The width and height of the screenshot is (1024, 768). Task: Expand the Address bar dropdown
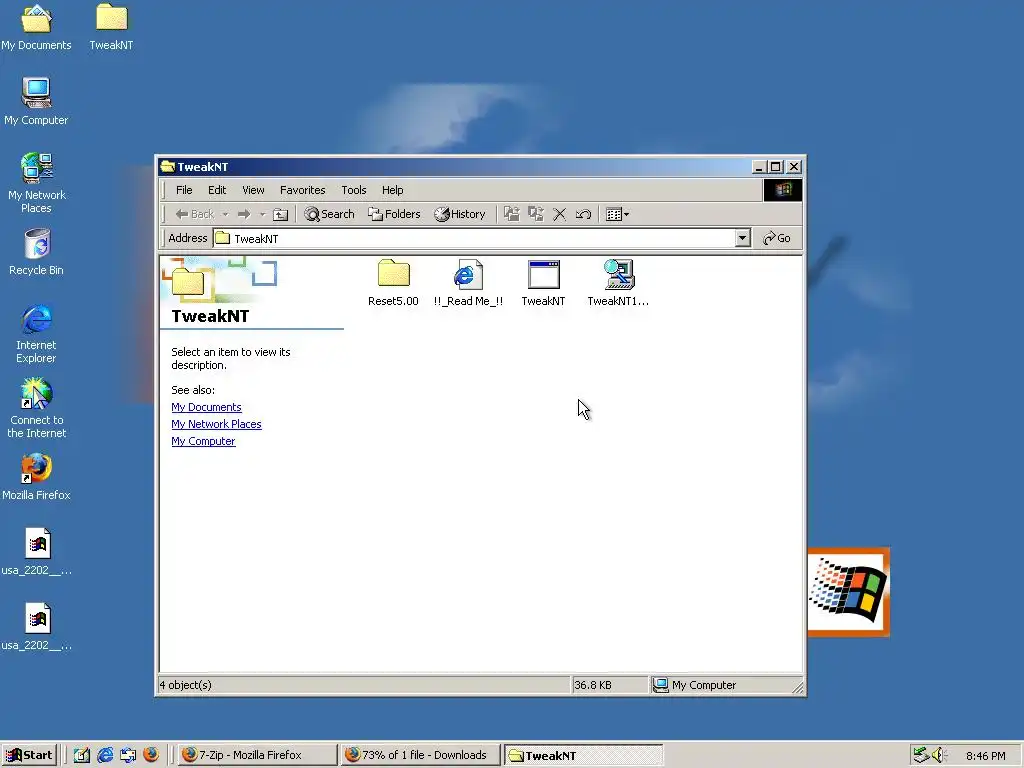click(742, 238)
